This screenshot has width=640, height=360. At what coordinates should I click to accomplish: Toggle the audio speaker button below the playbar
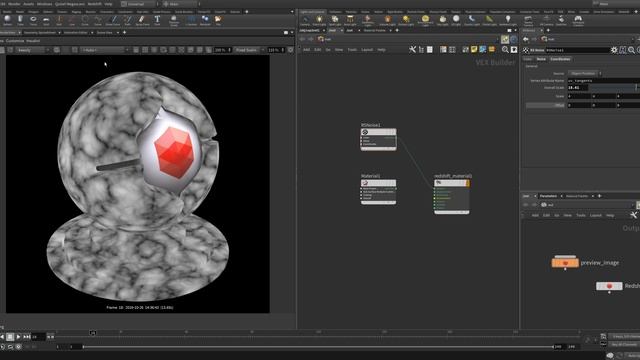pyautogui.click(x=2, y=347)
